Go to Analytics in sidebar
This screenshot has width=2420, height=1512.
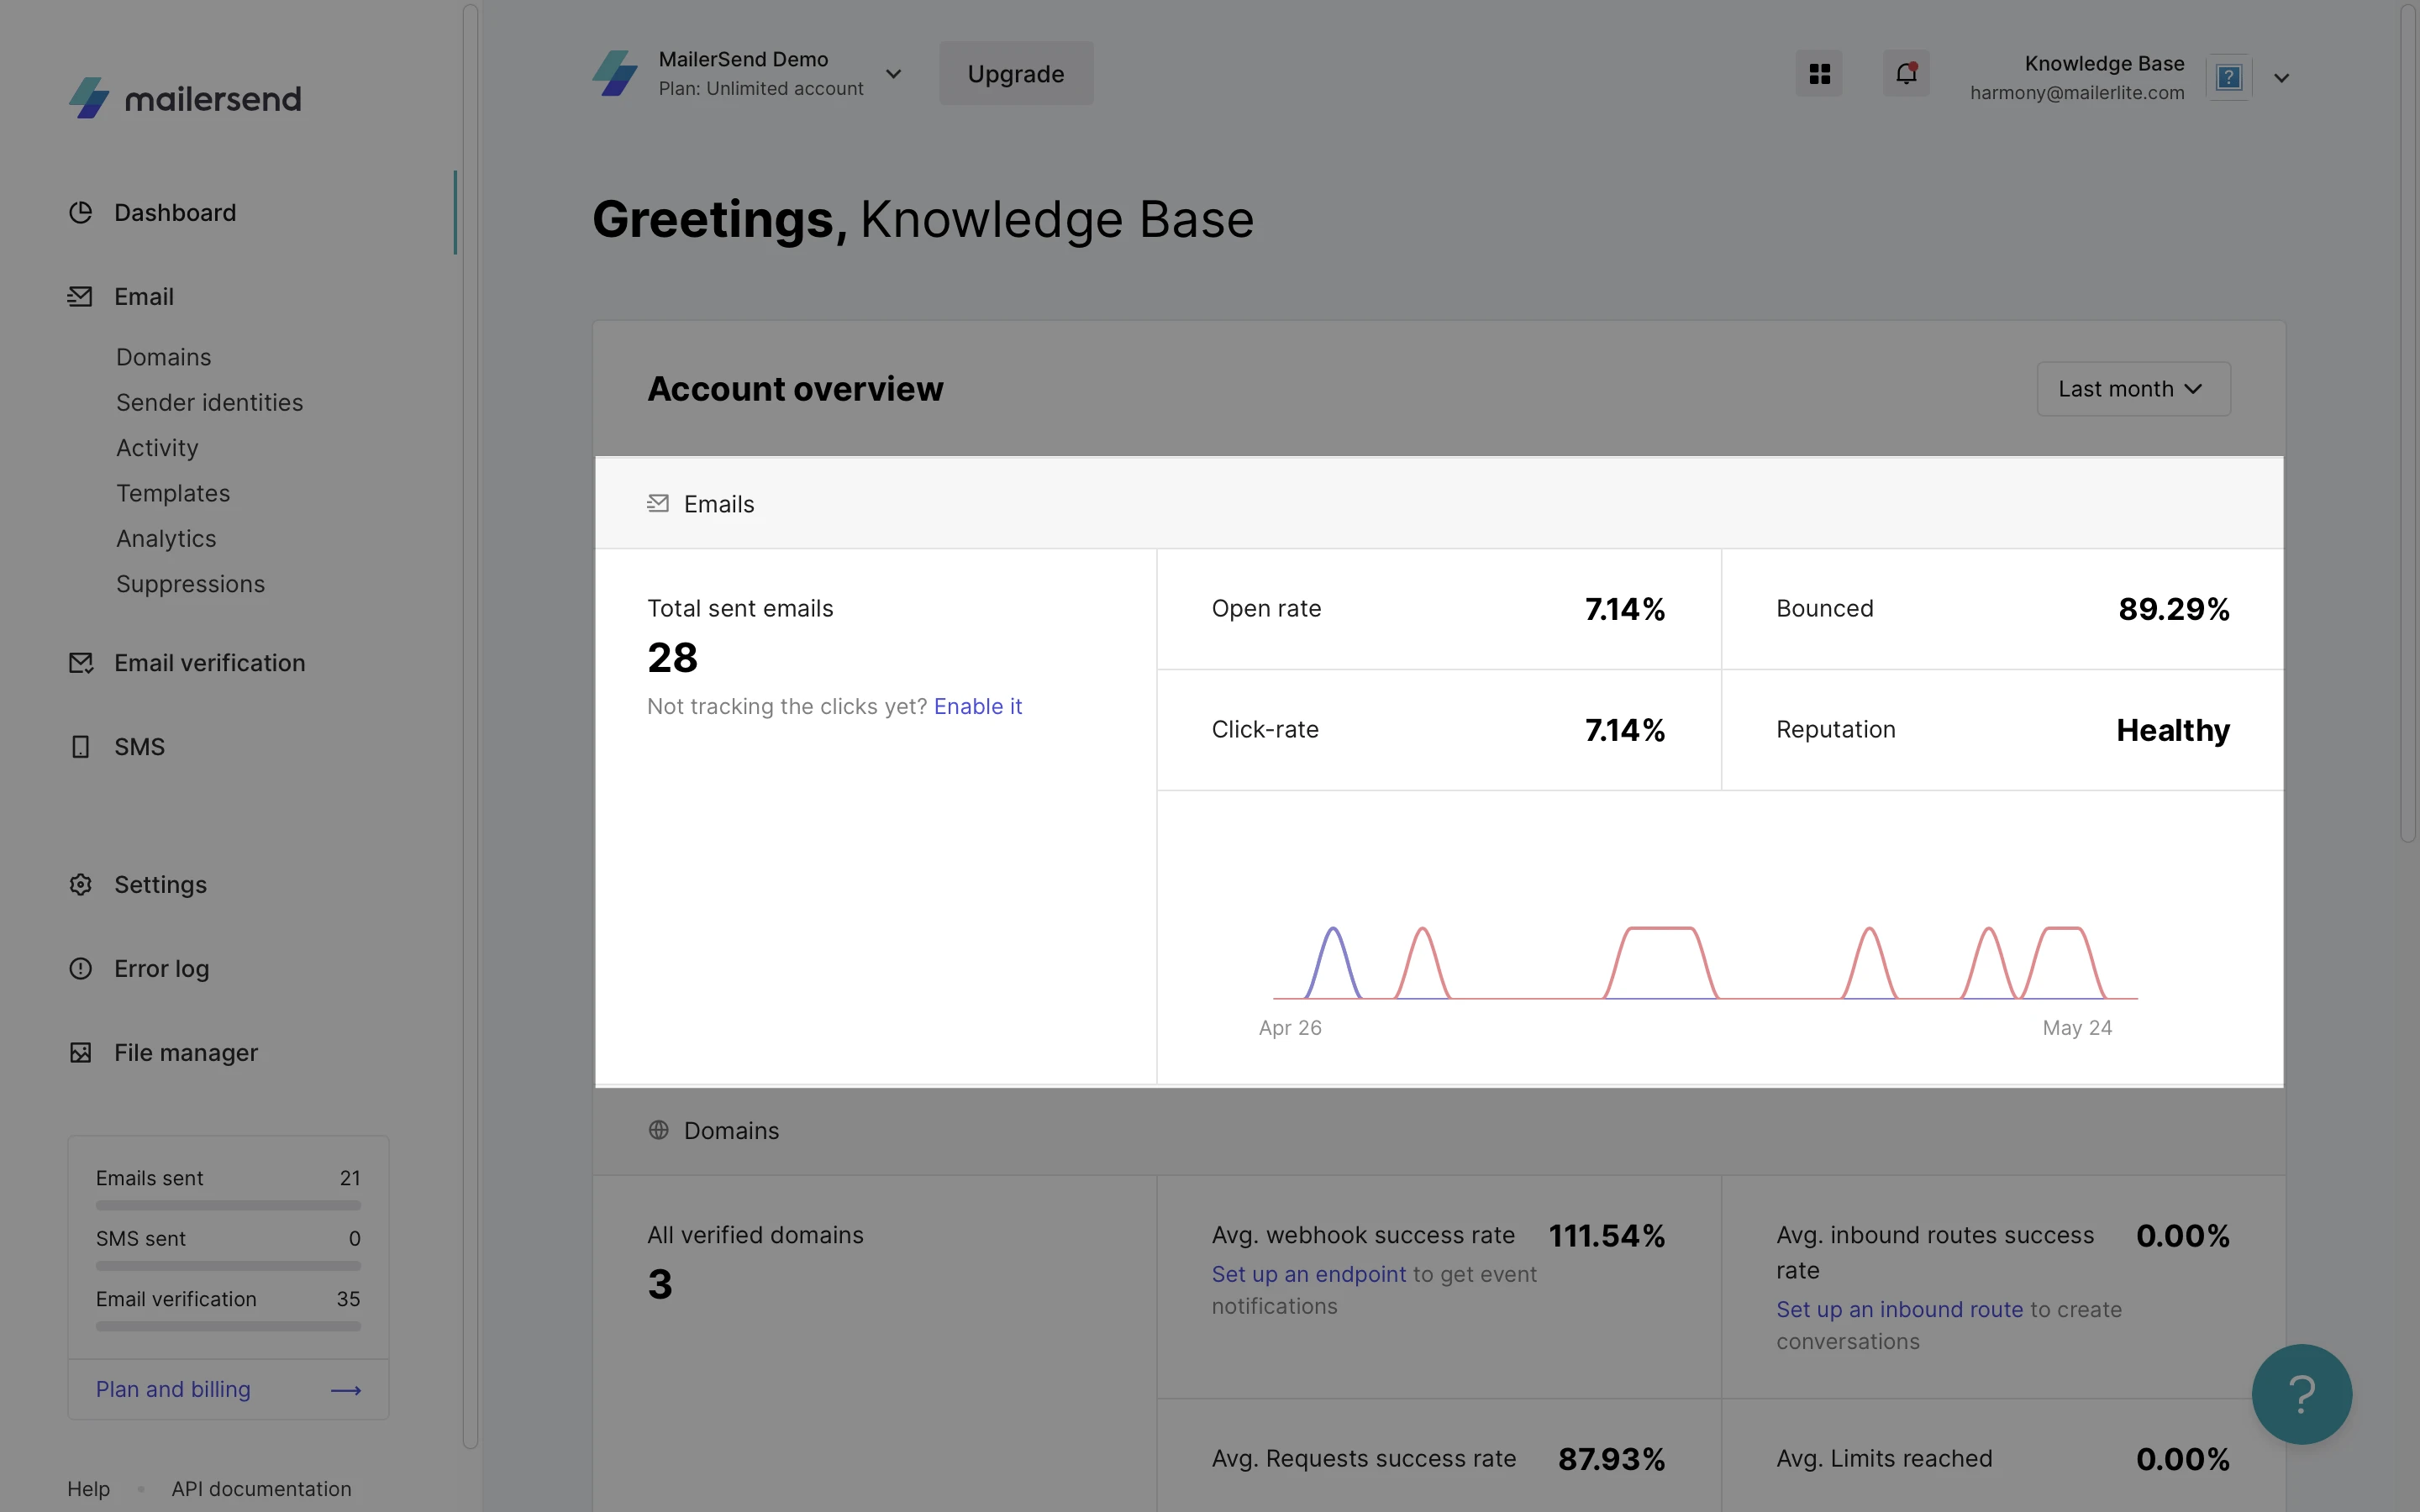166,539
